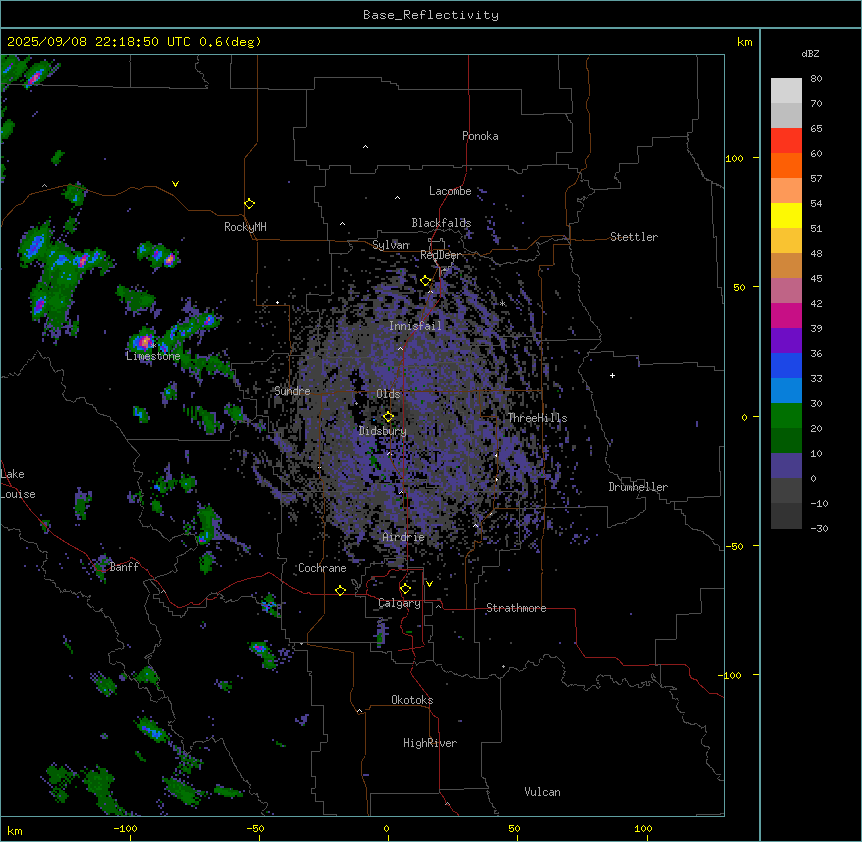The width and height of the screenshot is (862, 842).
Task: Click the RockyMH label
Action: 245,227
